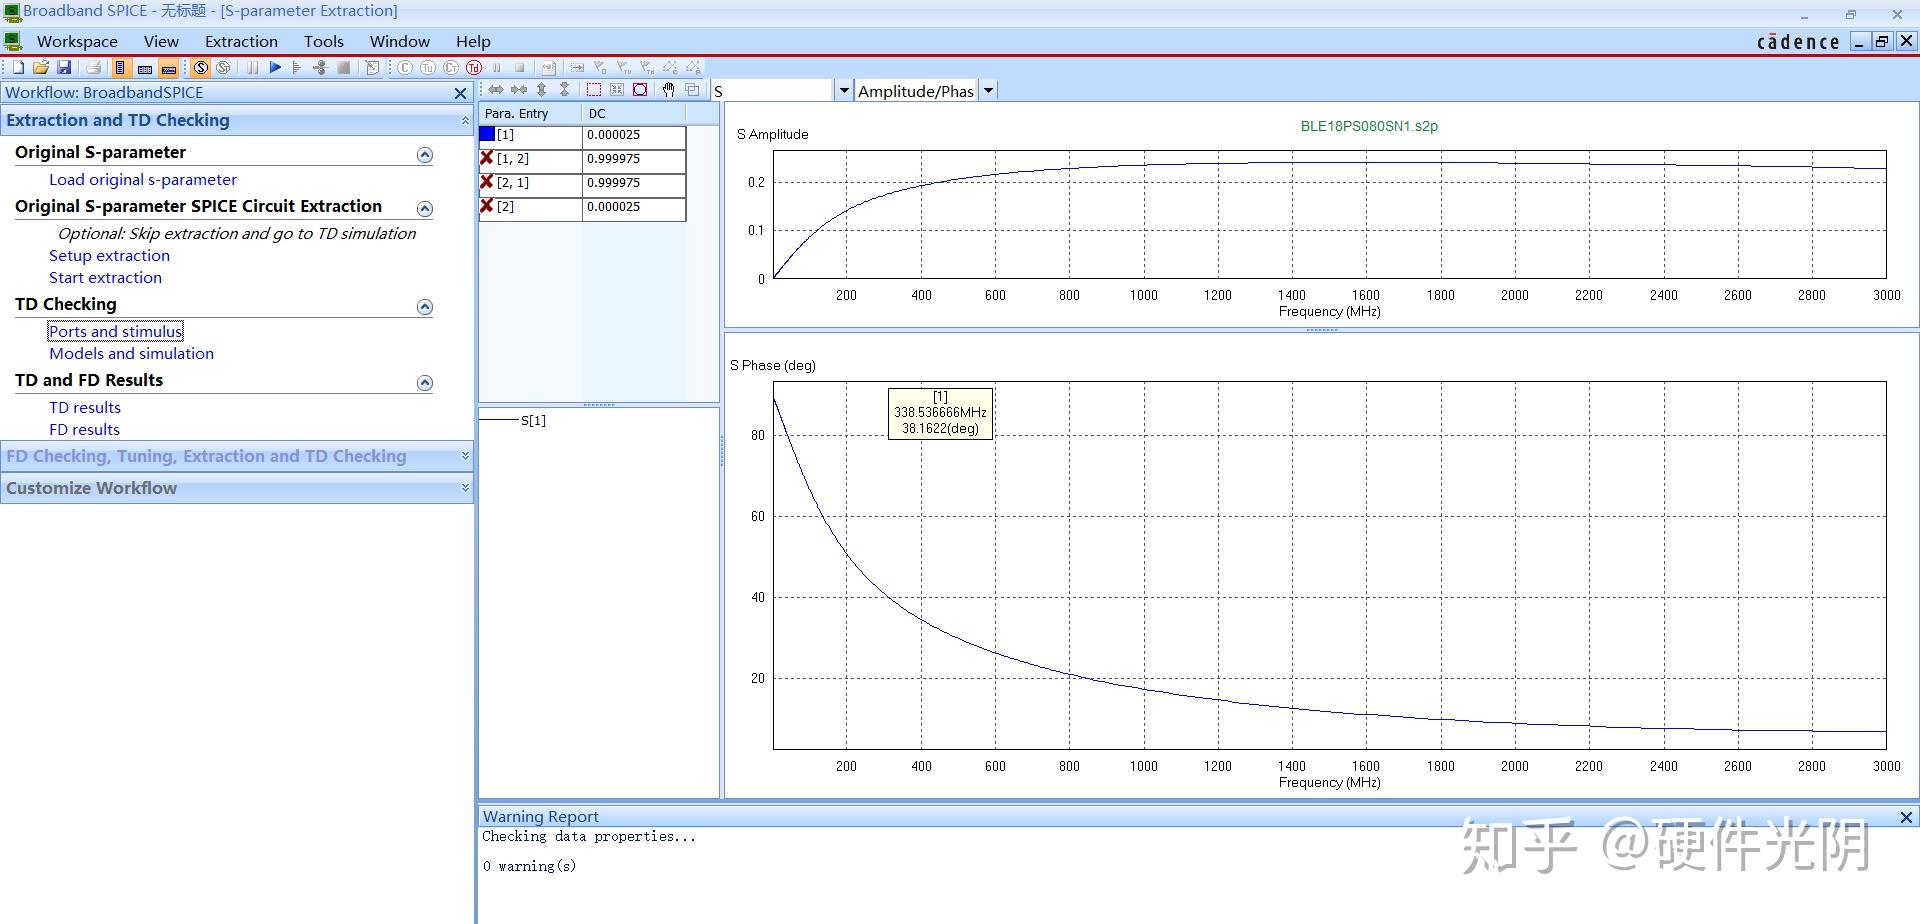Click the Open folder icon

click(41, 67)
